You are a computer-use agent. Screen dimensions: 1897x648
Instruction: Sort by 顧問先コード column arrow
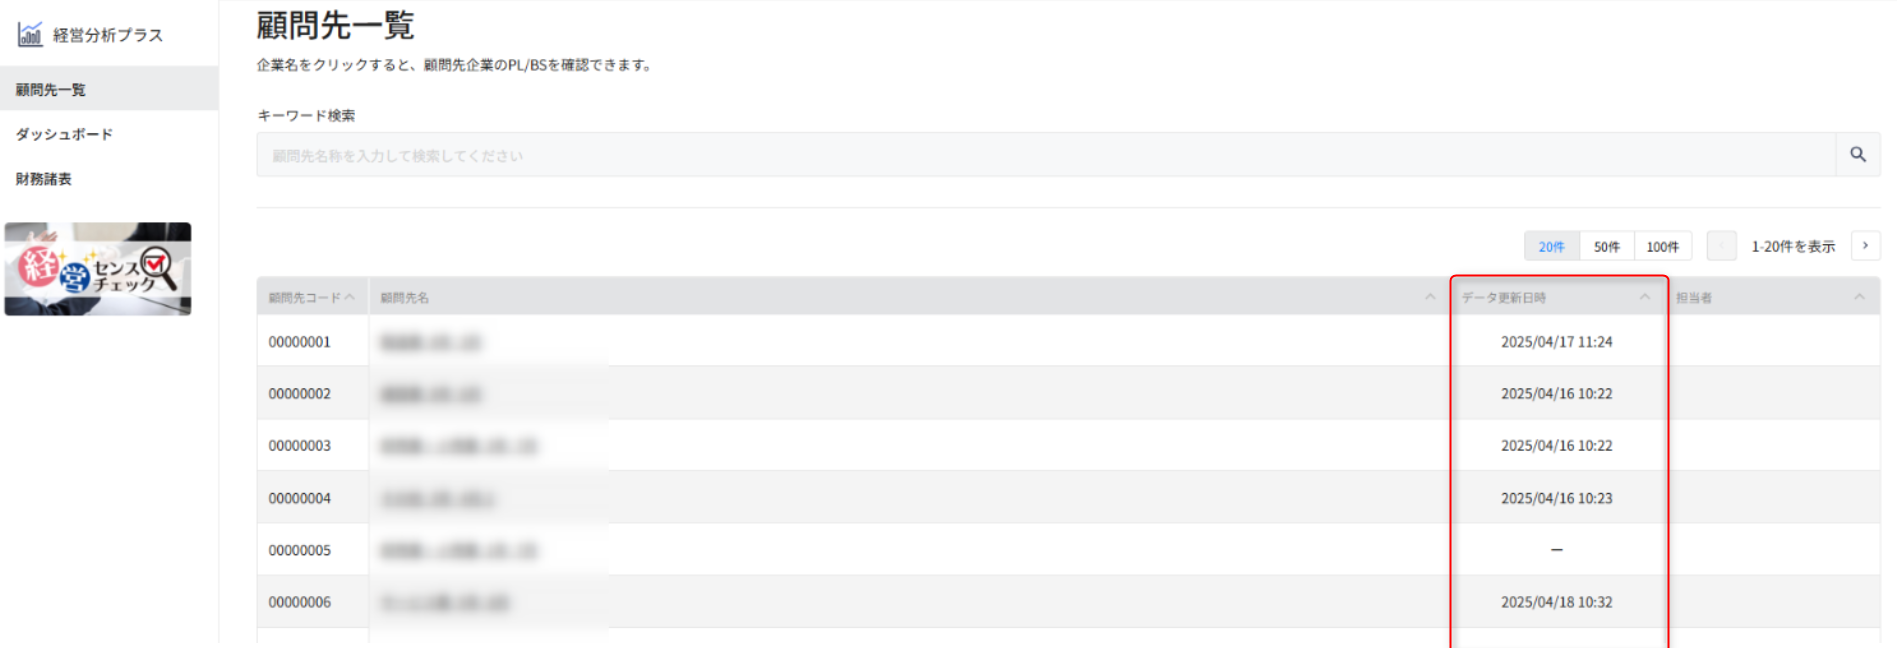349,297
